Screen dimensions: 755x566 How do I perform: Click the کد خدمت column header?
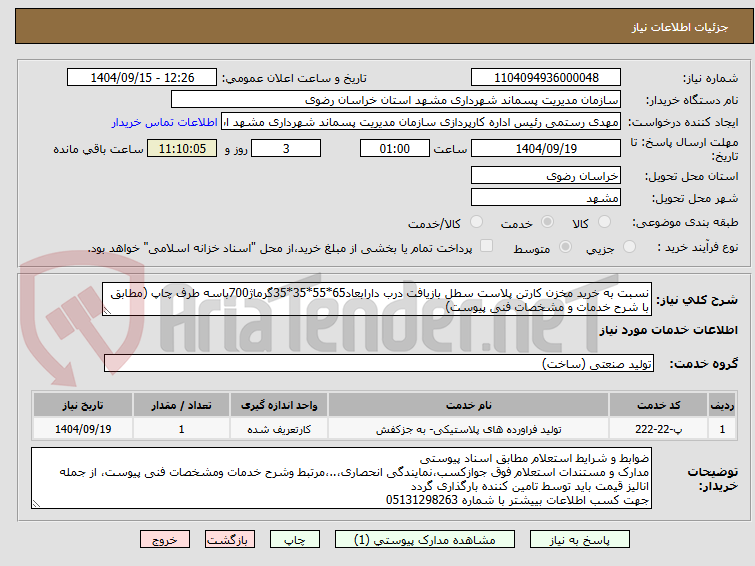click(x=659, y=405)
